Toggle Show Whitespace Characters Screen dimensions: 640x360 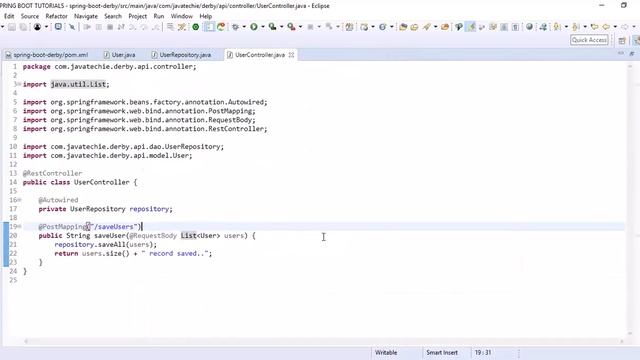tap(516, 27)
